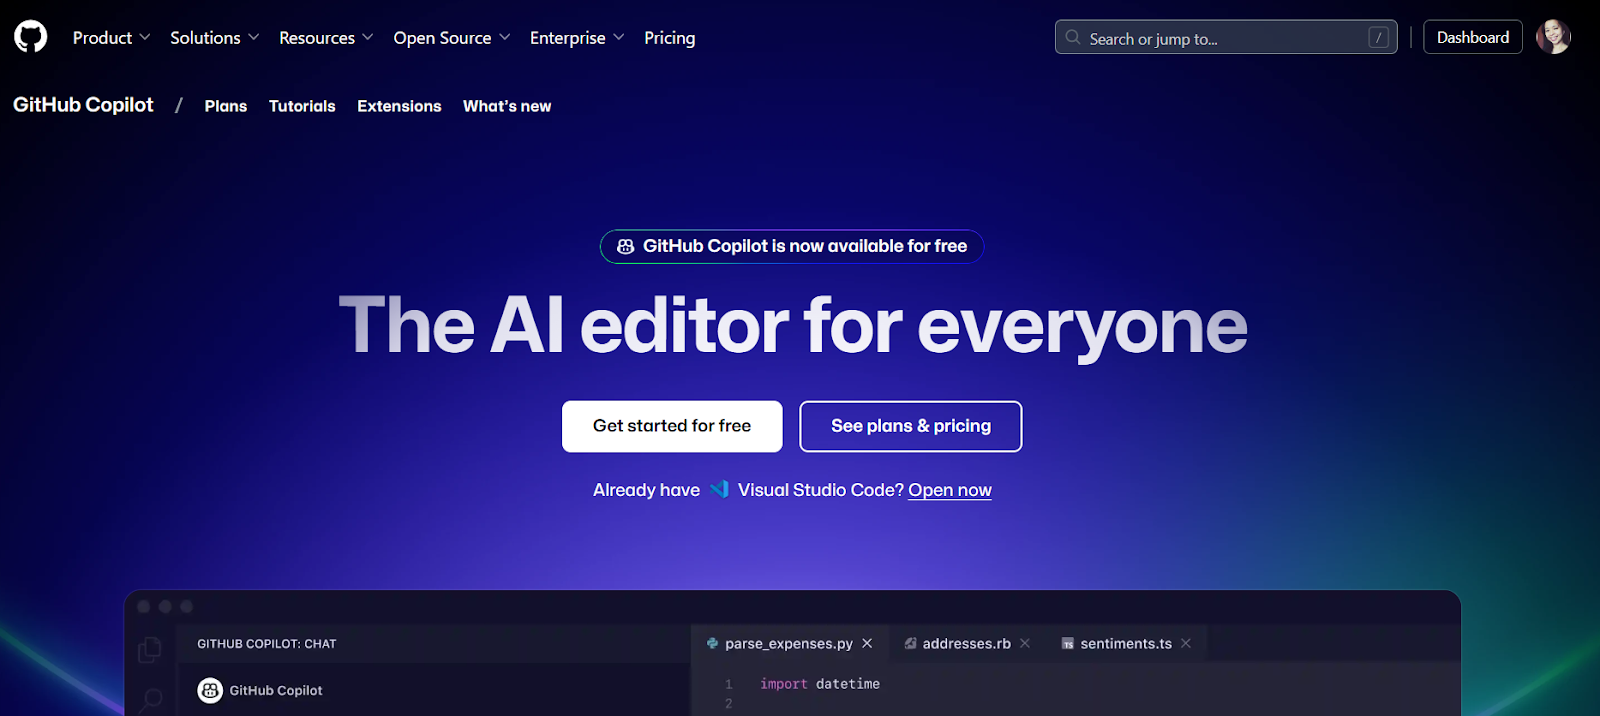Viewport: 1600px width, 716px height.
Task: Click See plans & pricing button
Action: [911, 426]
